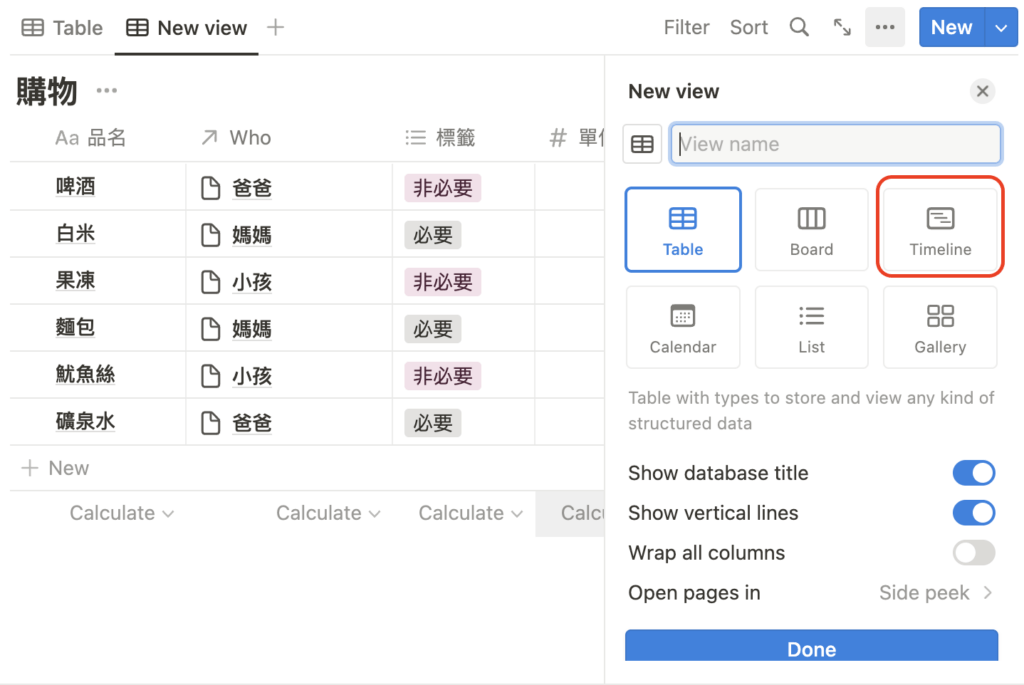Select the List view layout

point(811,327)
